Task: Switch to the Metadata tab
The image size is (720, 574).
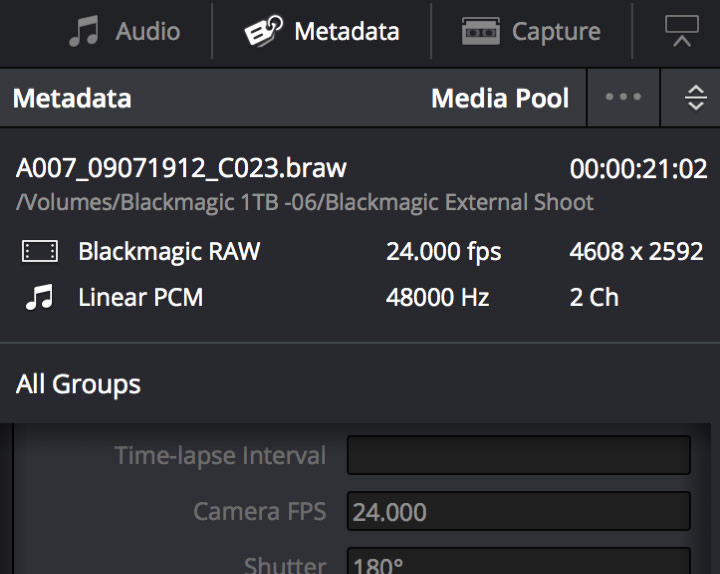Action: click(x=321, y=31)
